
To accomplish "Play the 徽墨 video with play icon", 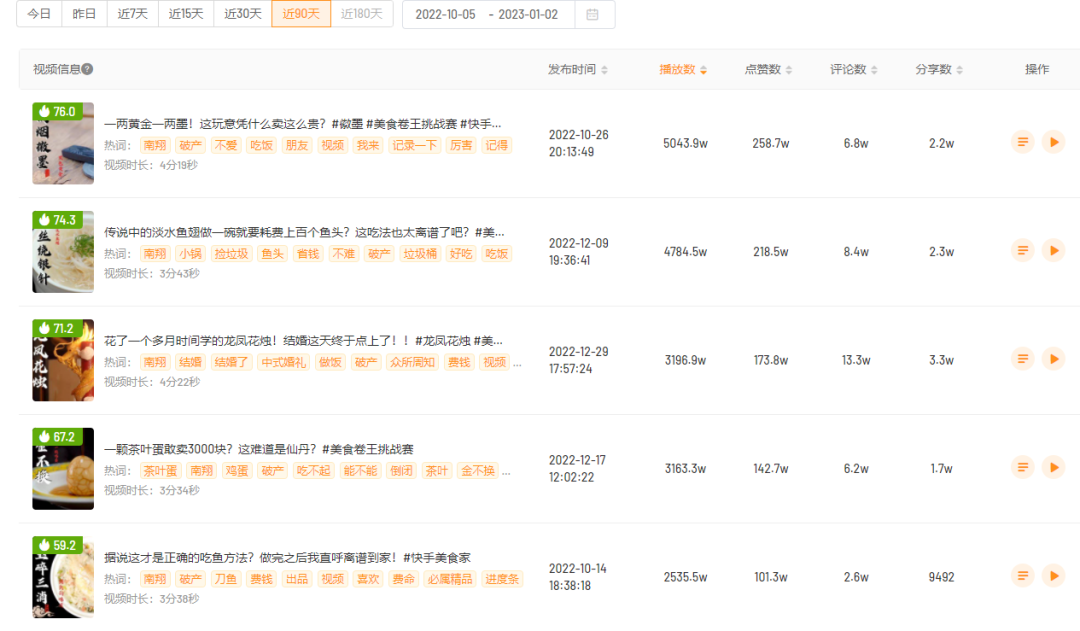I will click(1054, 143).
